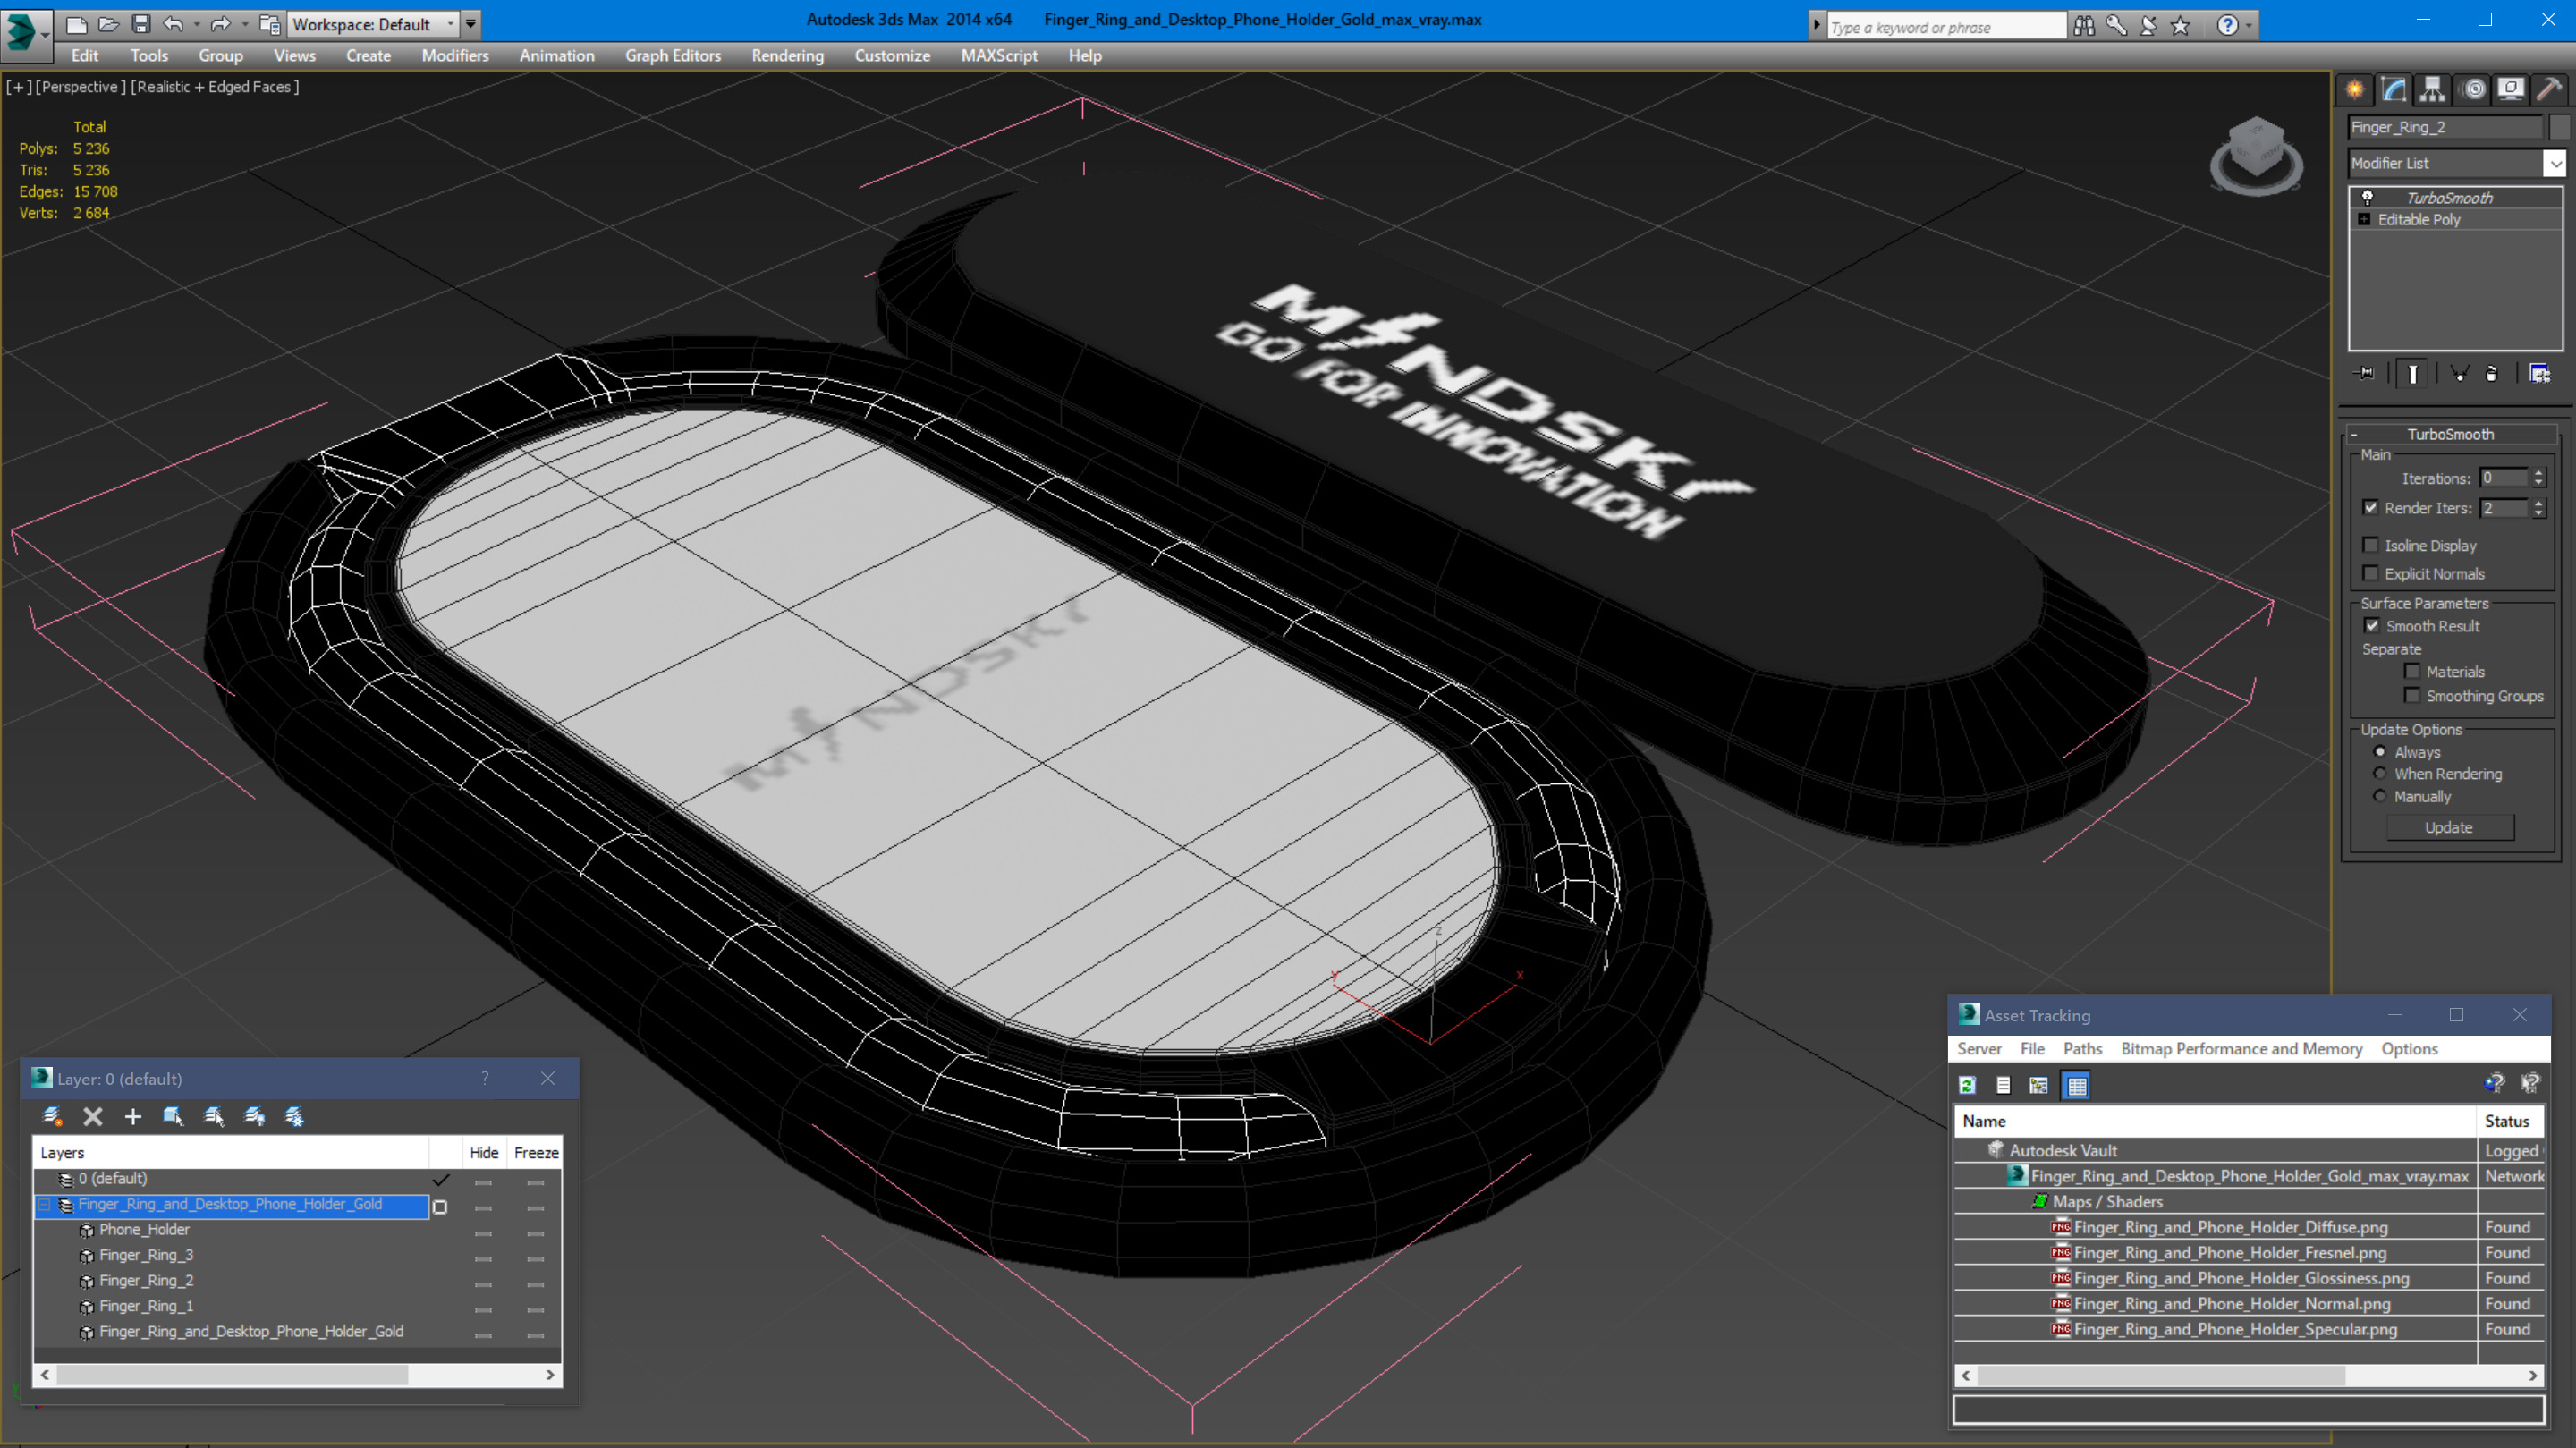Viewport: 2576px width, 1448px height.
Task: Open Undo history dropdown arrow
Action: tap(196, 24)
